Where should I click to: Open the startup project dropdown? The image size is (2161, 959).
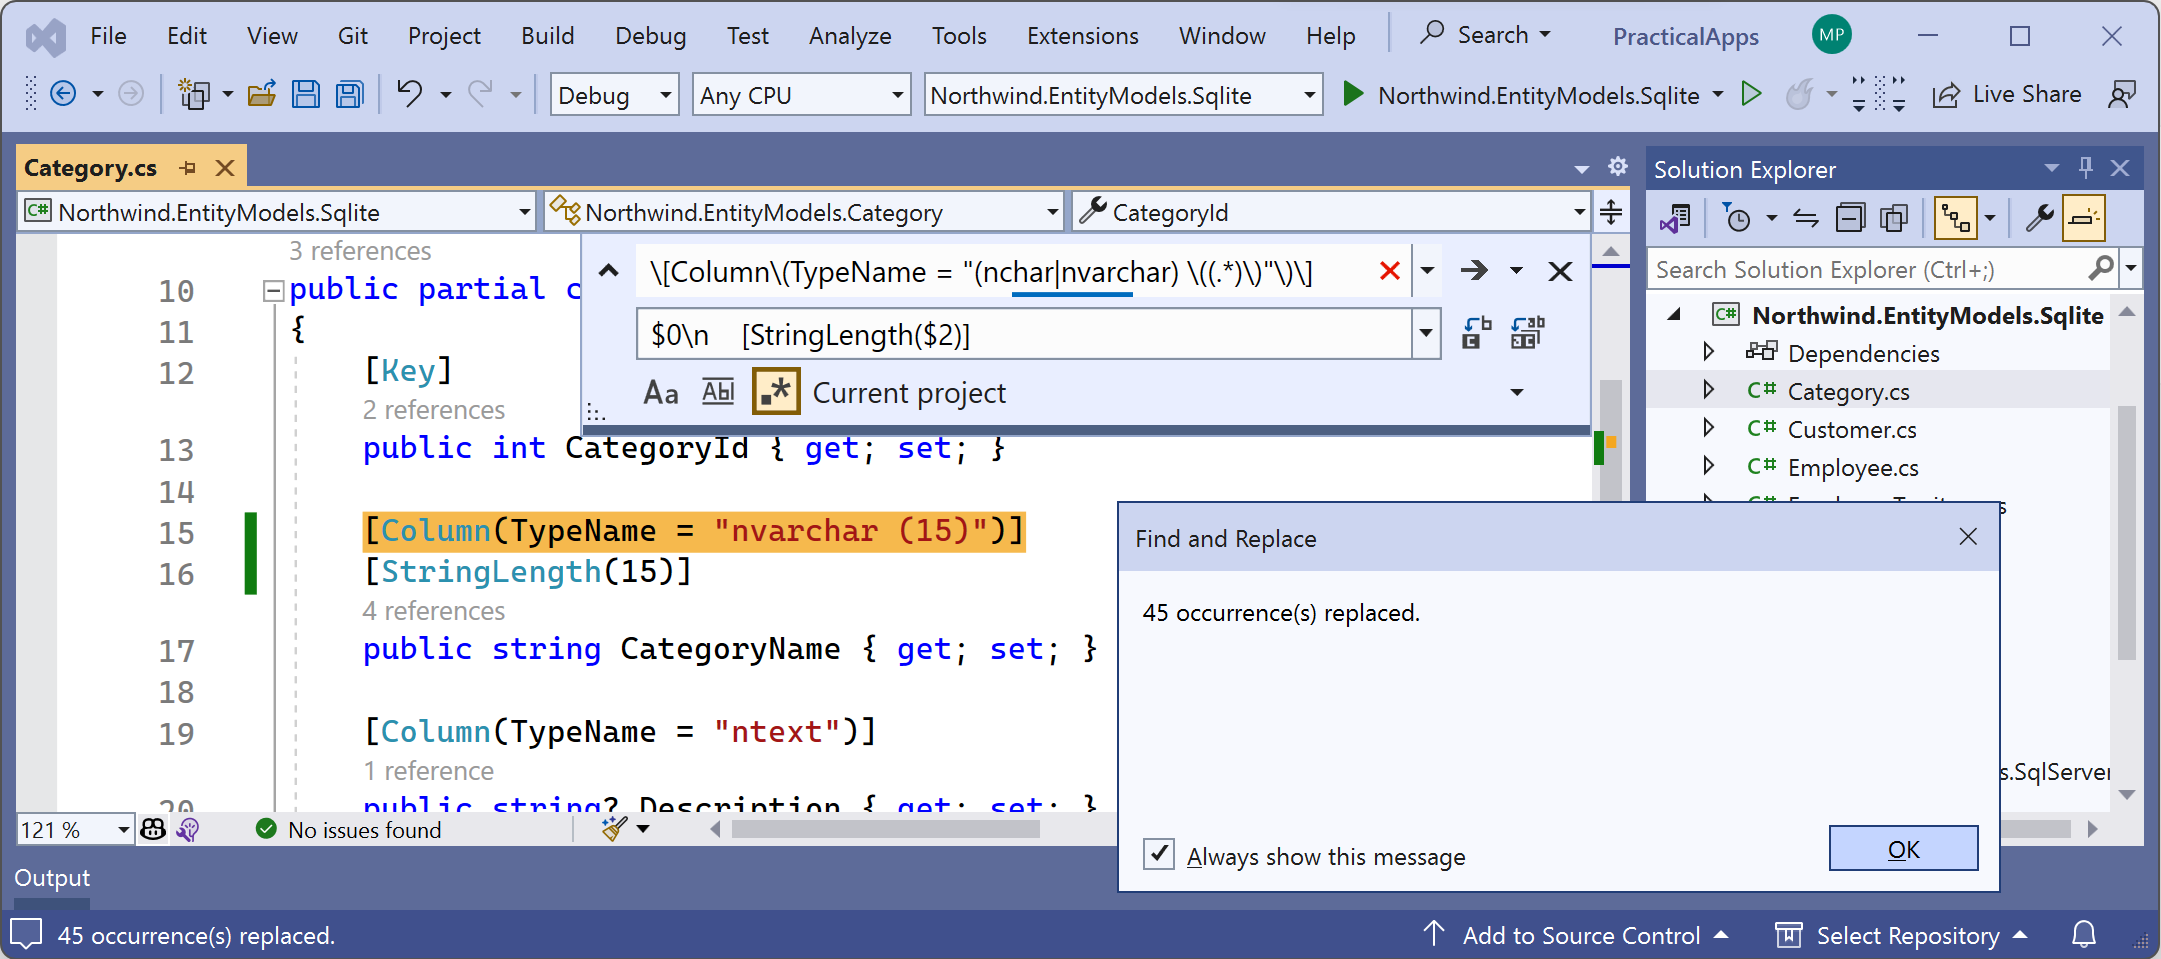1122,95
